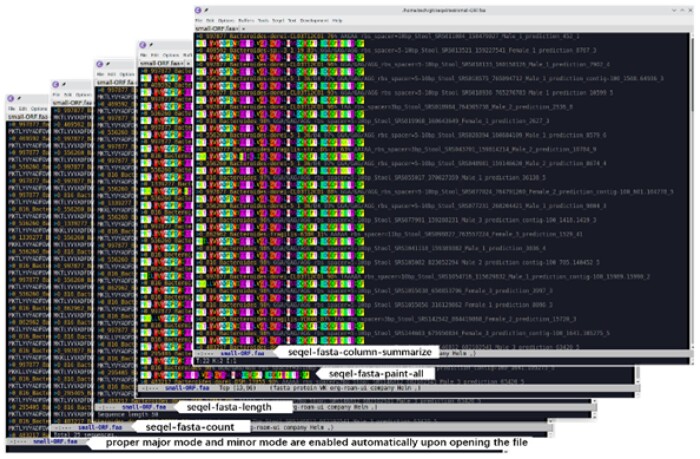Click the Emacs icon of the paint-all window
This screenshot has width=700, height=459.
pyautogui.click(x=143, y=45)
